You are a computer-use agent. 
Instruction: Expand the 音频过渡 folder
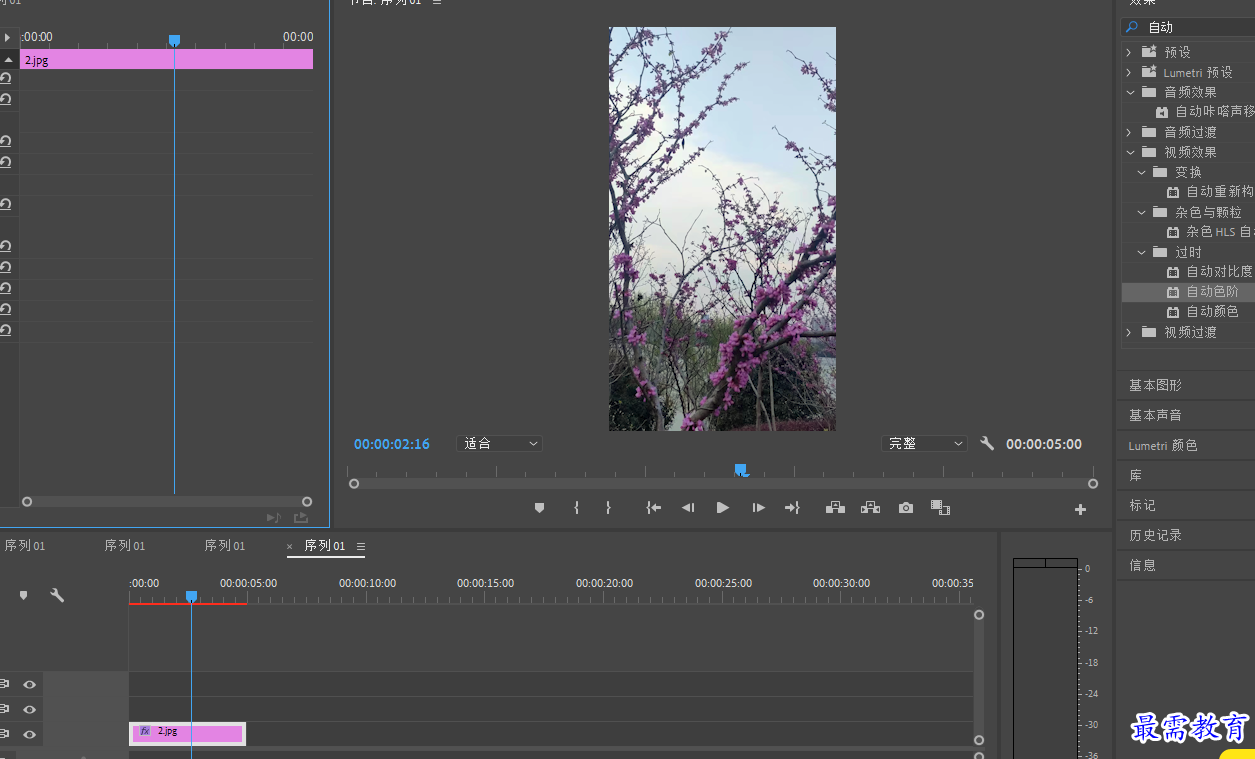tap(1129, 132)
